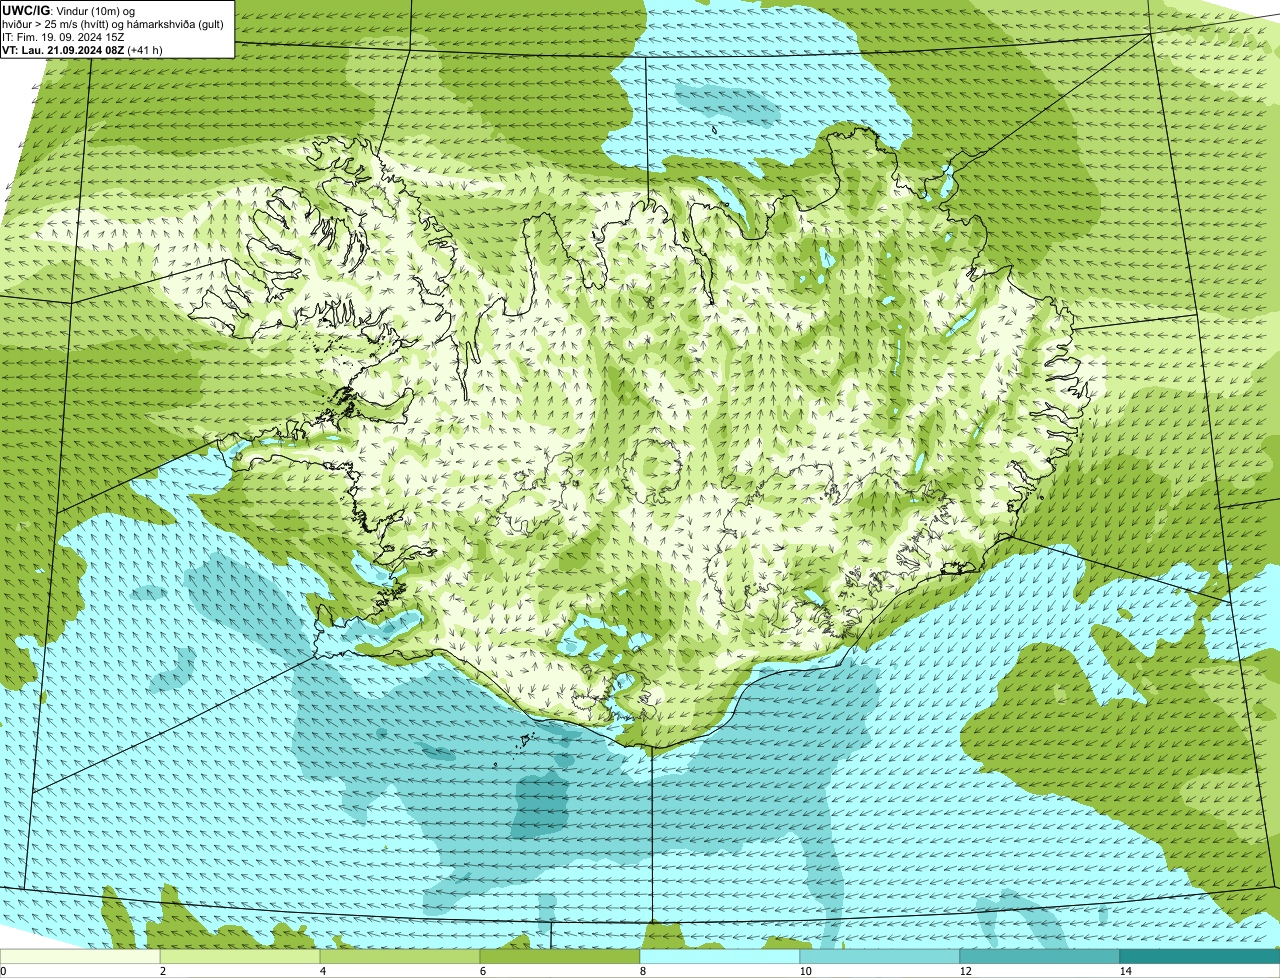Select the 10–12 turquoise color bar segment
Image resolution: width=1280 pixels, height=978 pixels.
tap(880, 957)
